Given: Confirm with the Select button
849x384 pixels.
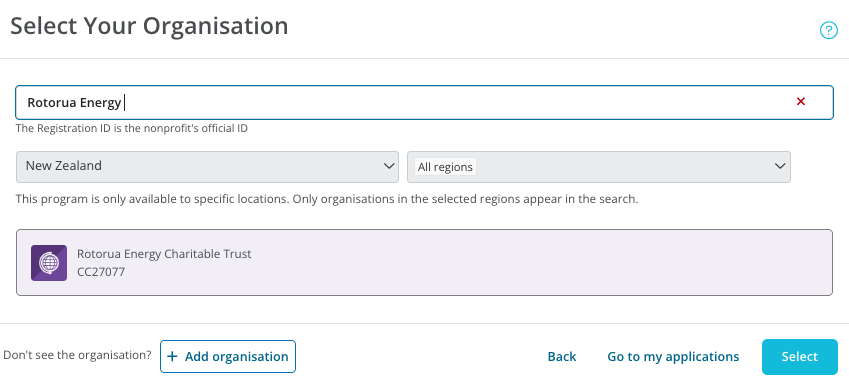Looking at the screenshot, I should click(800, 356).
